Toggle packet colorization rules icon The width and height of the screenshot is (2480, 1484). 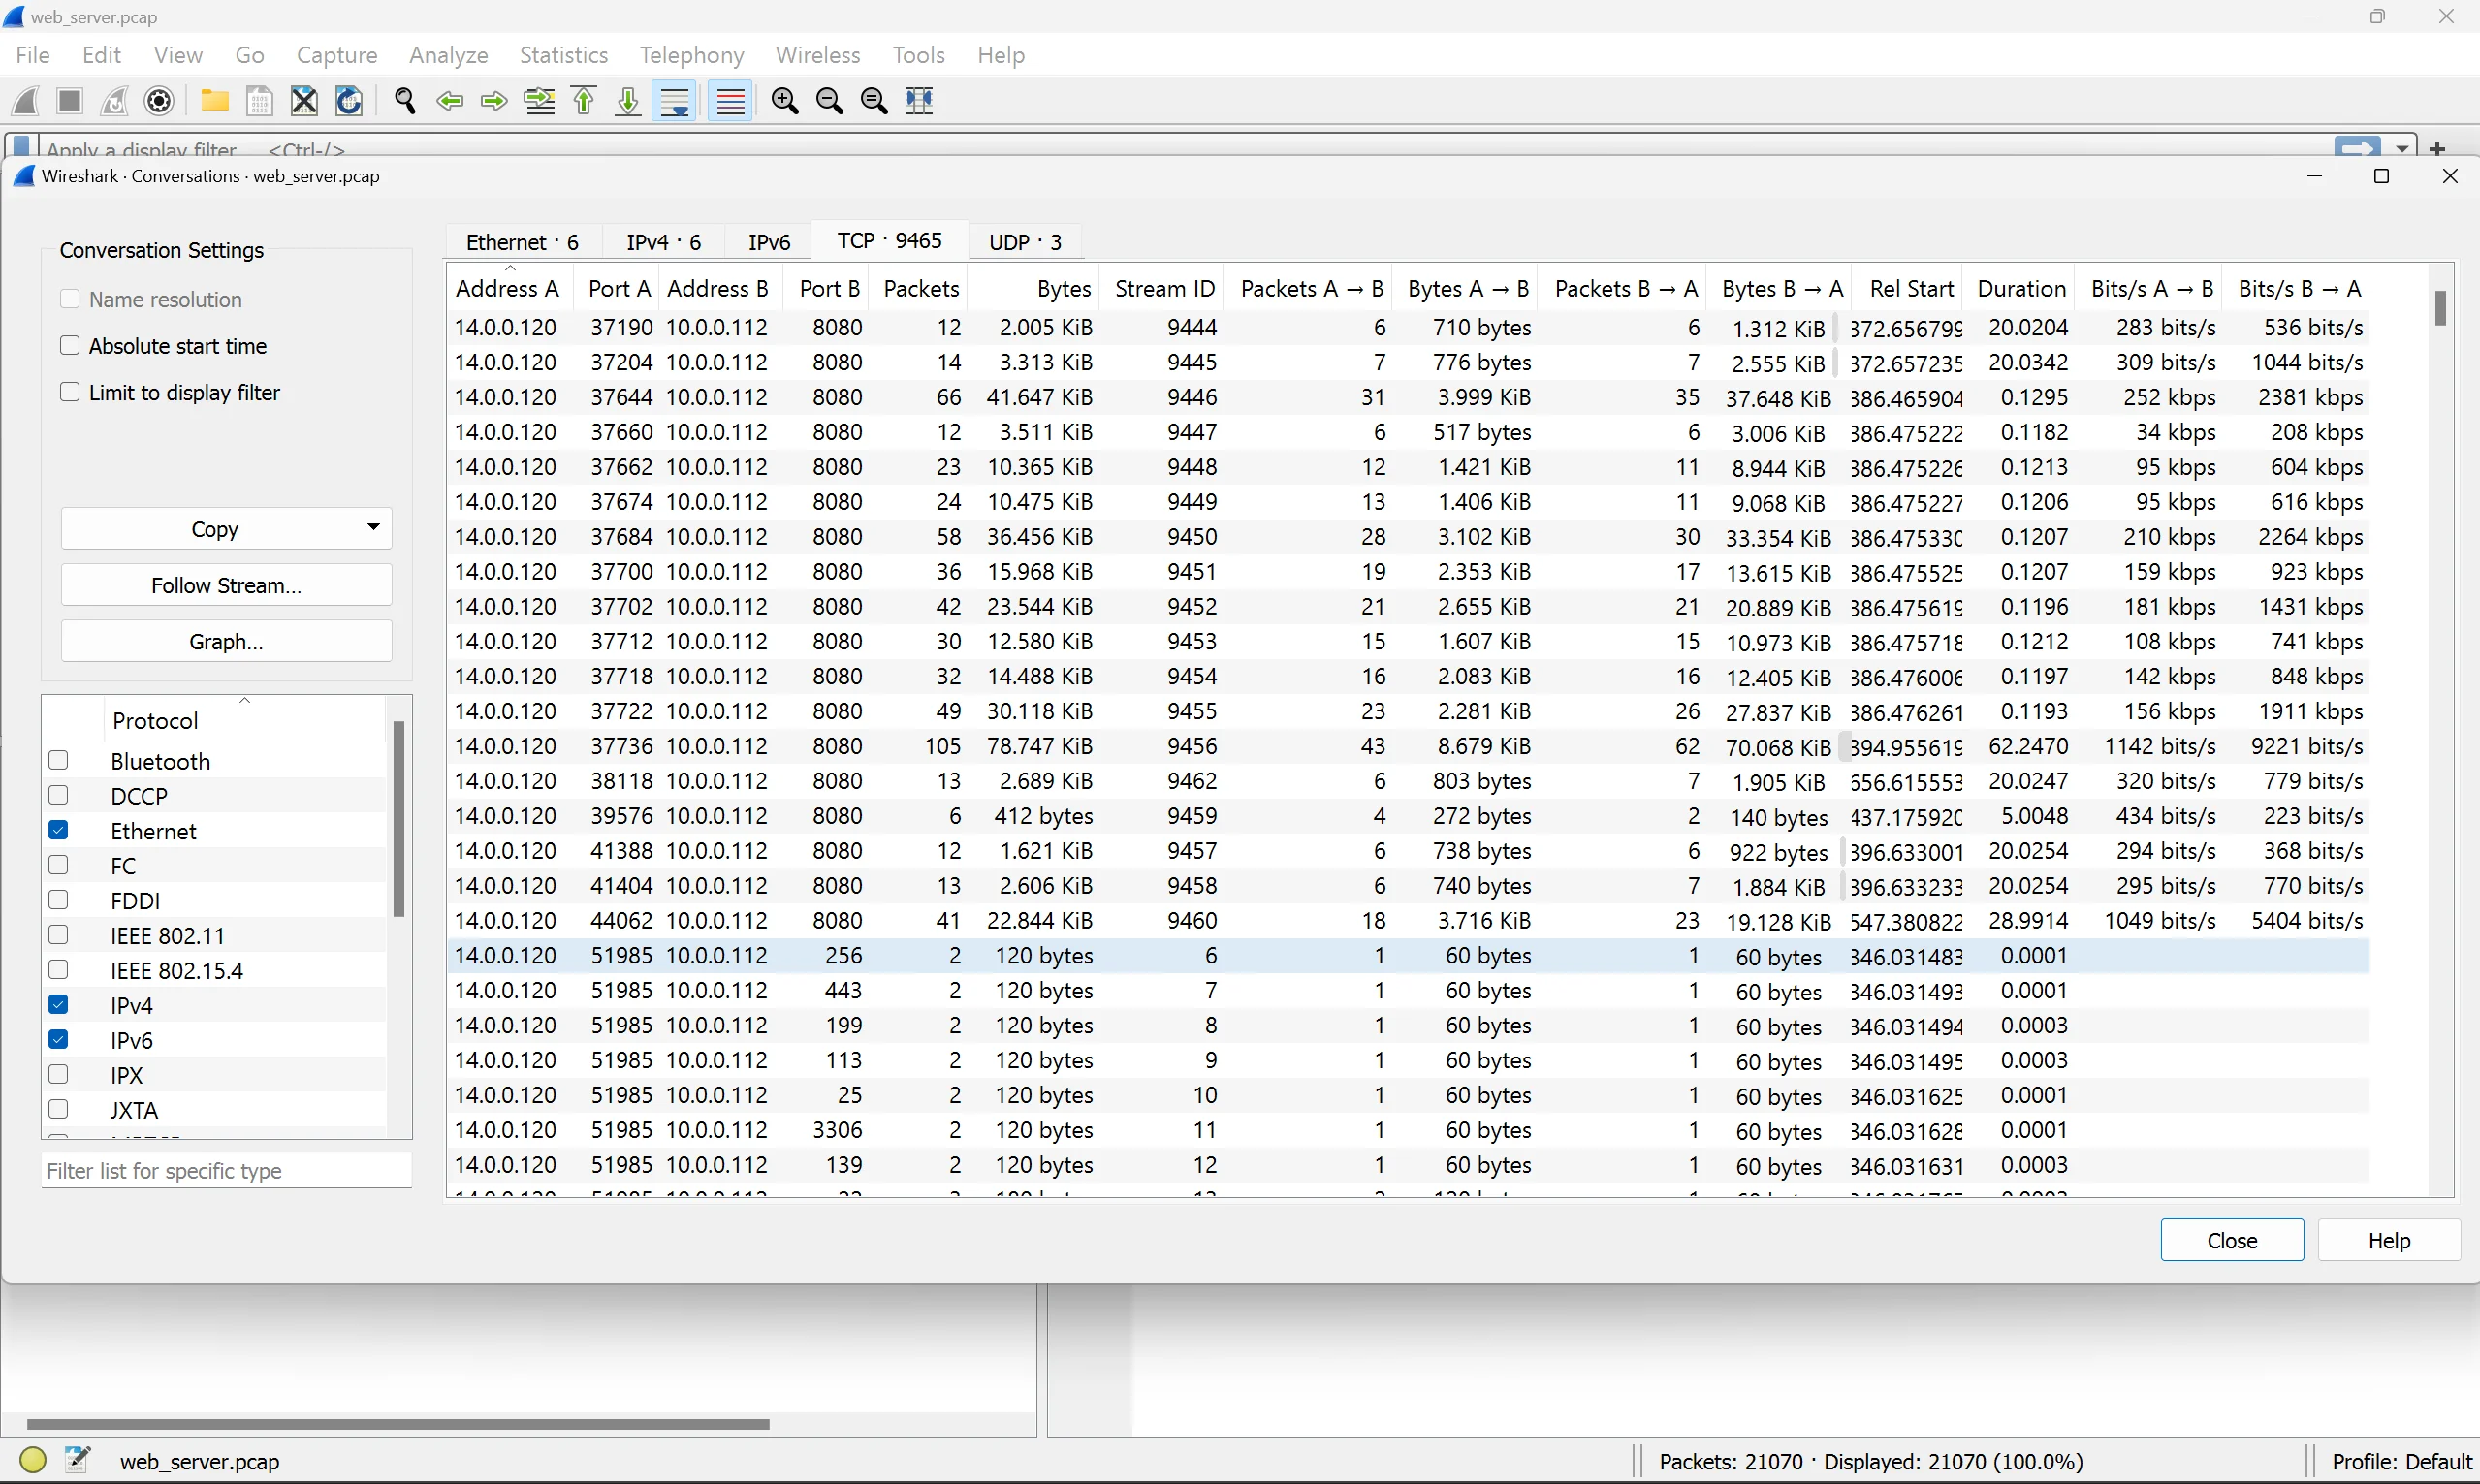coord(731,101)
